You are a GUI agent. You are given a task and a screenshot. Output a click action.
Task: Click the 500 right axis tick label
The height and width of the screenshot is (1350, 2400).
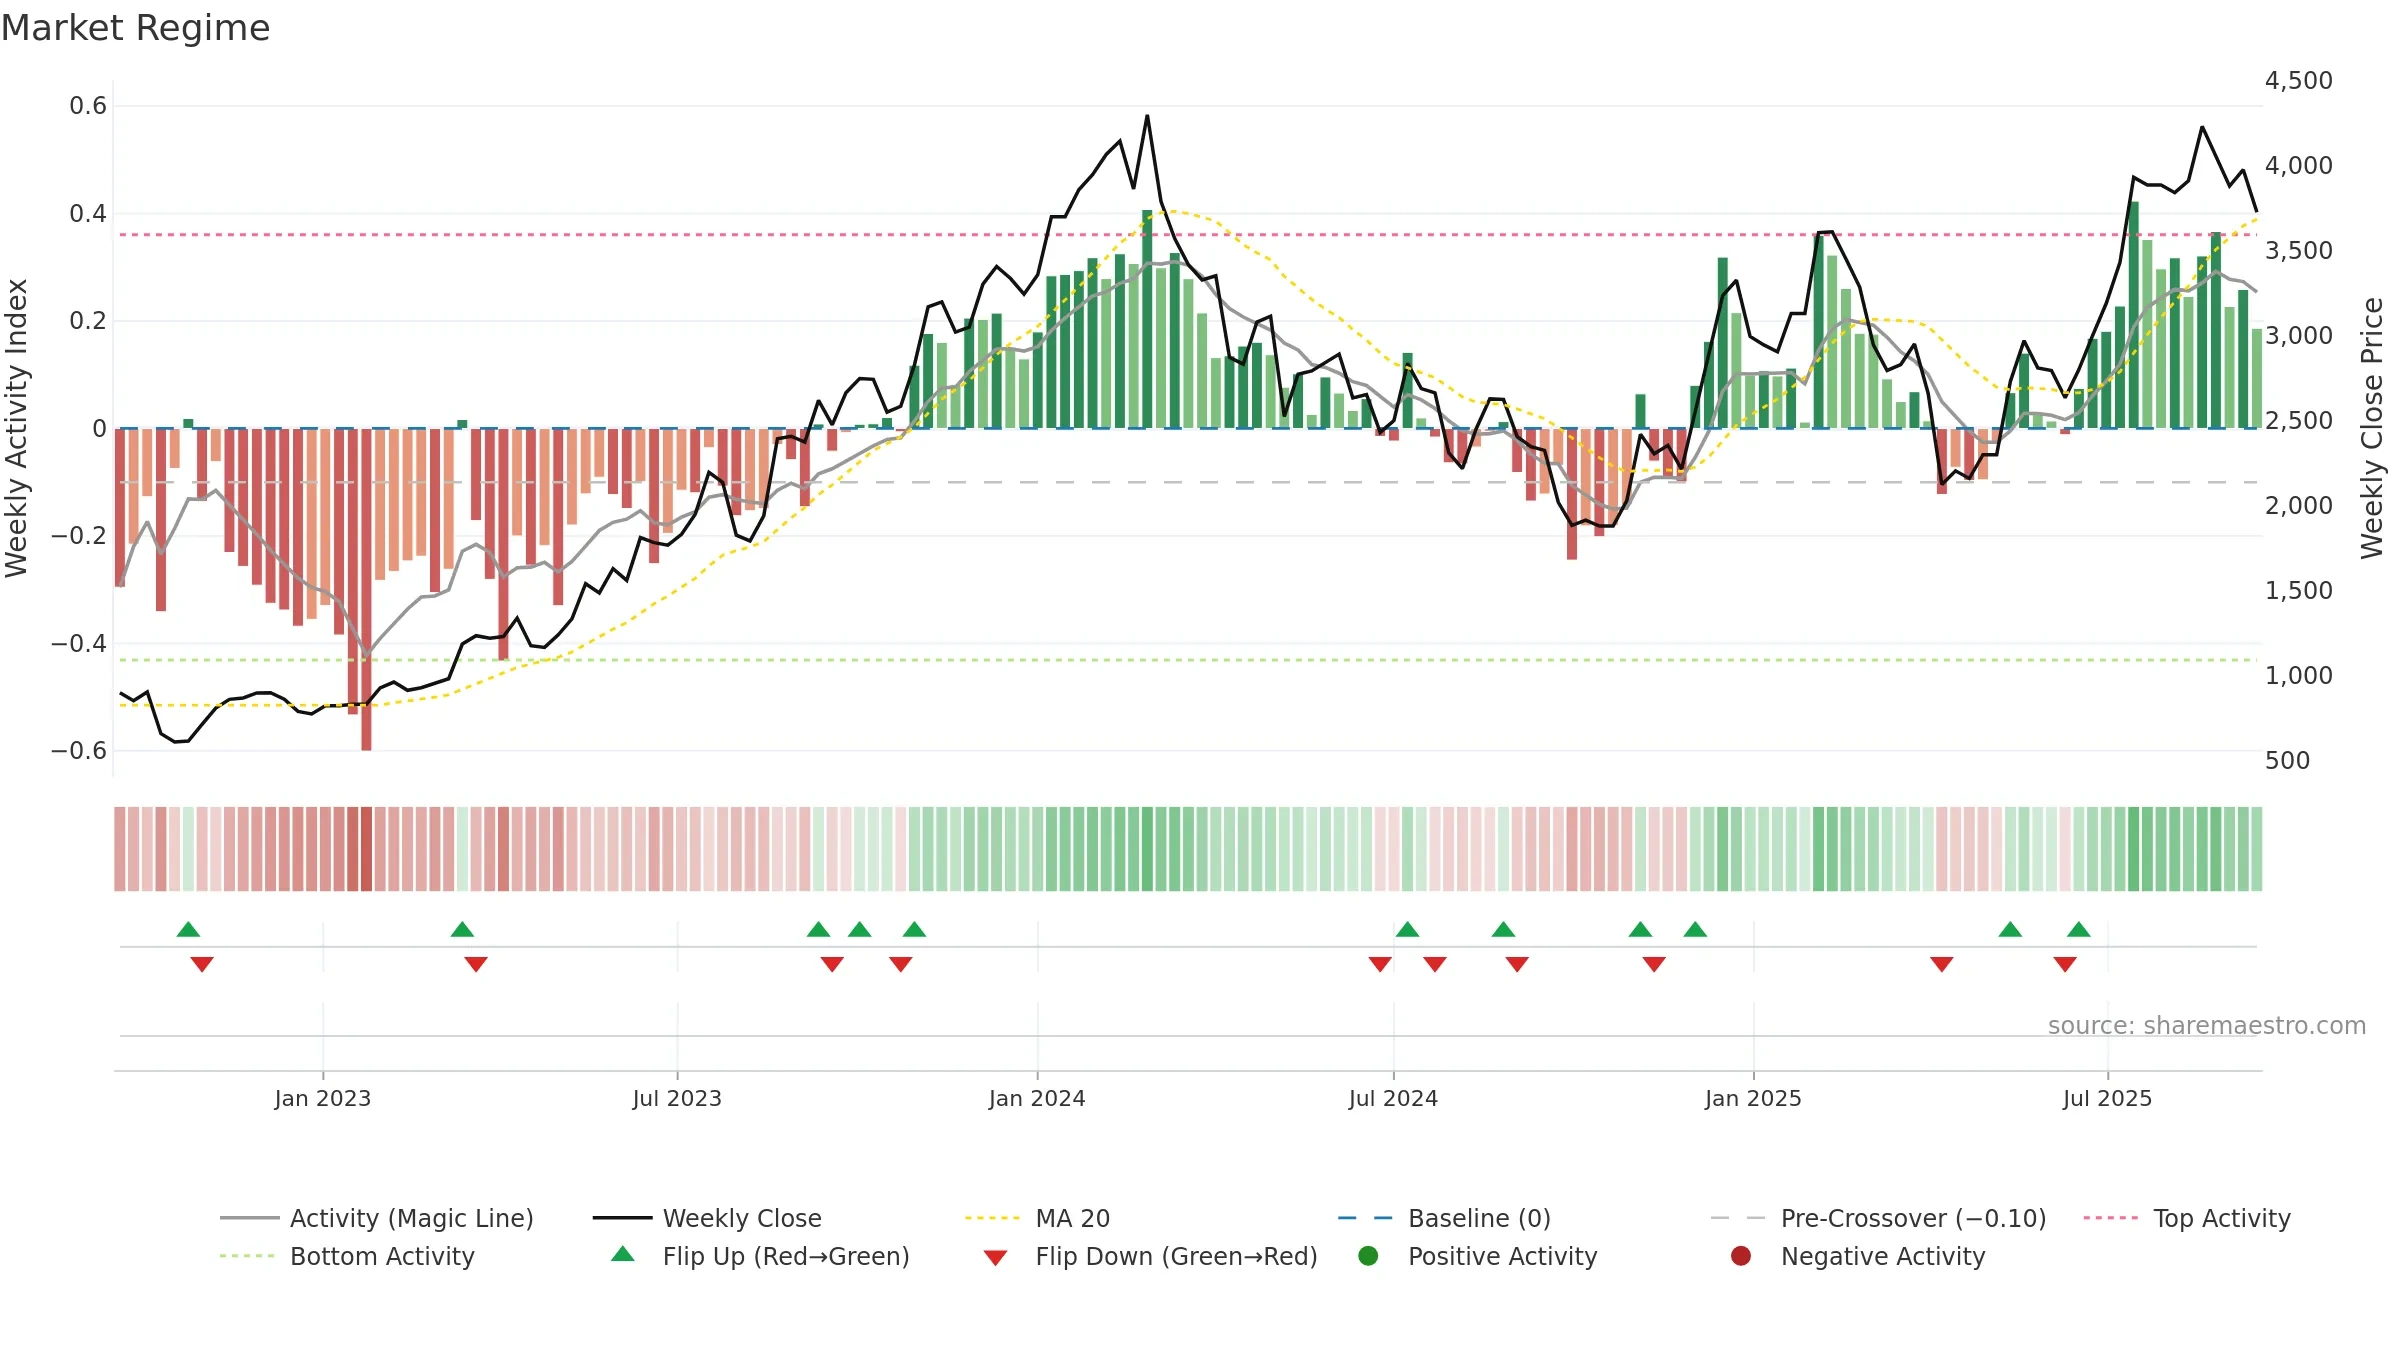pyautogui.click(x=2287, y=760)
